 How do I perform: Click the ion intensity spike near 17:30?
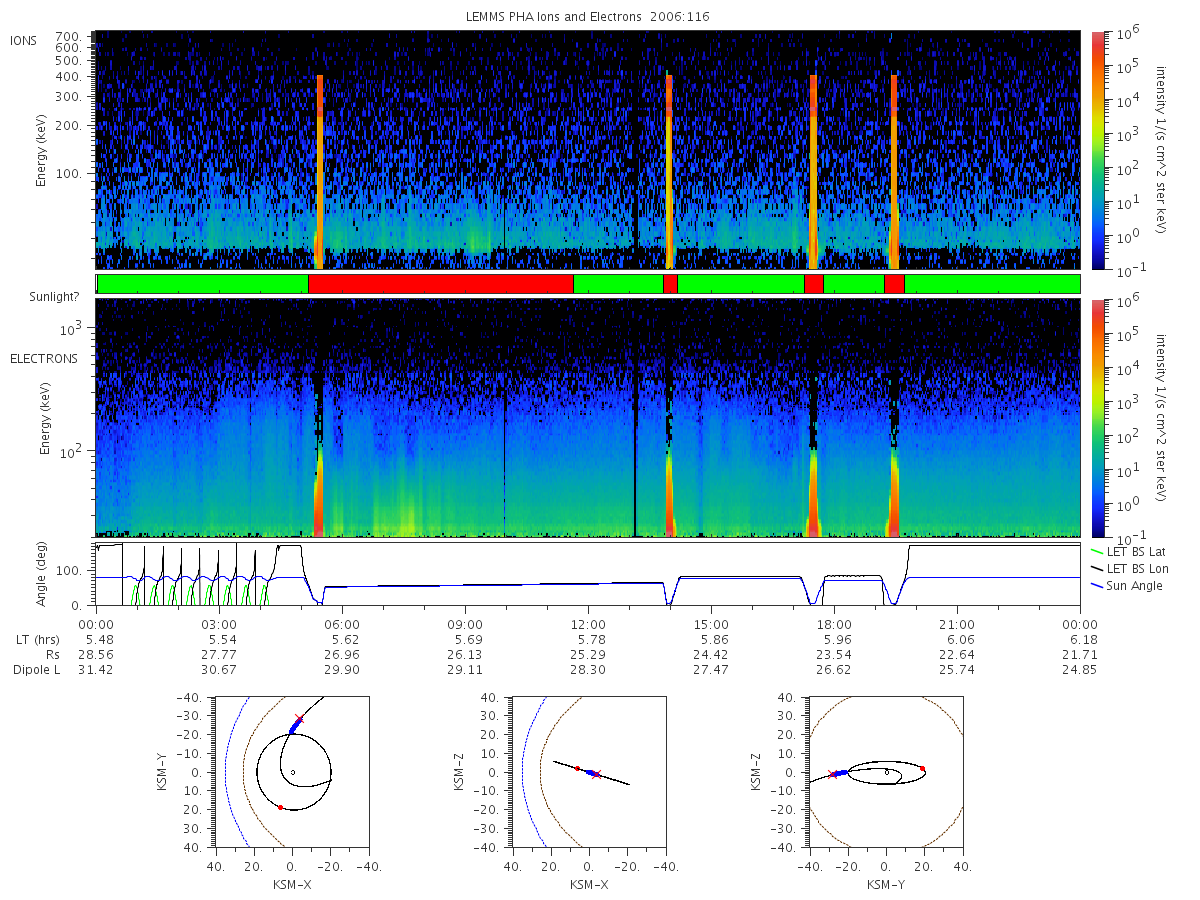tap(814, 172)
